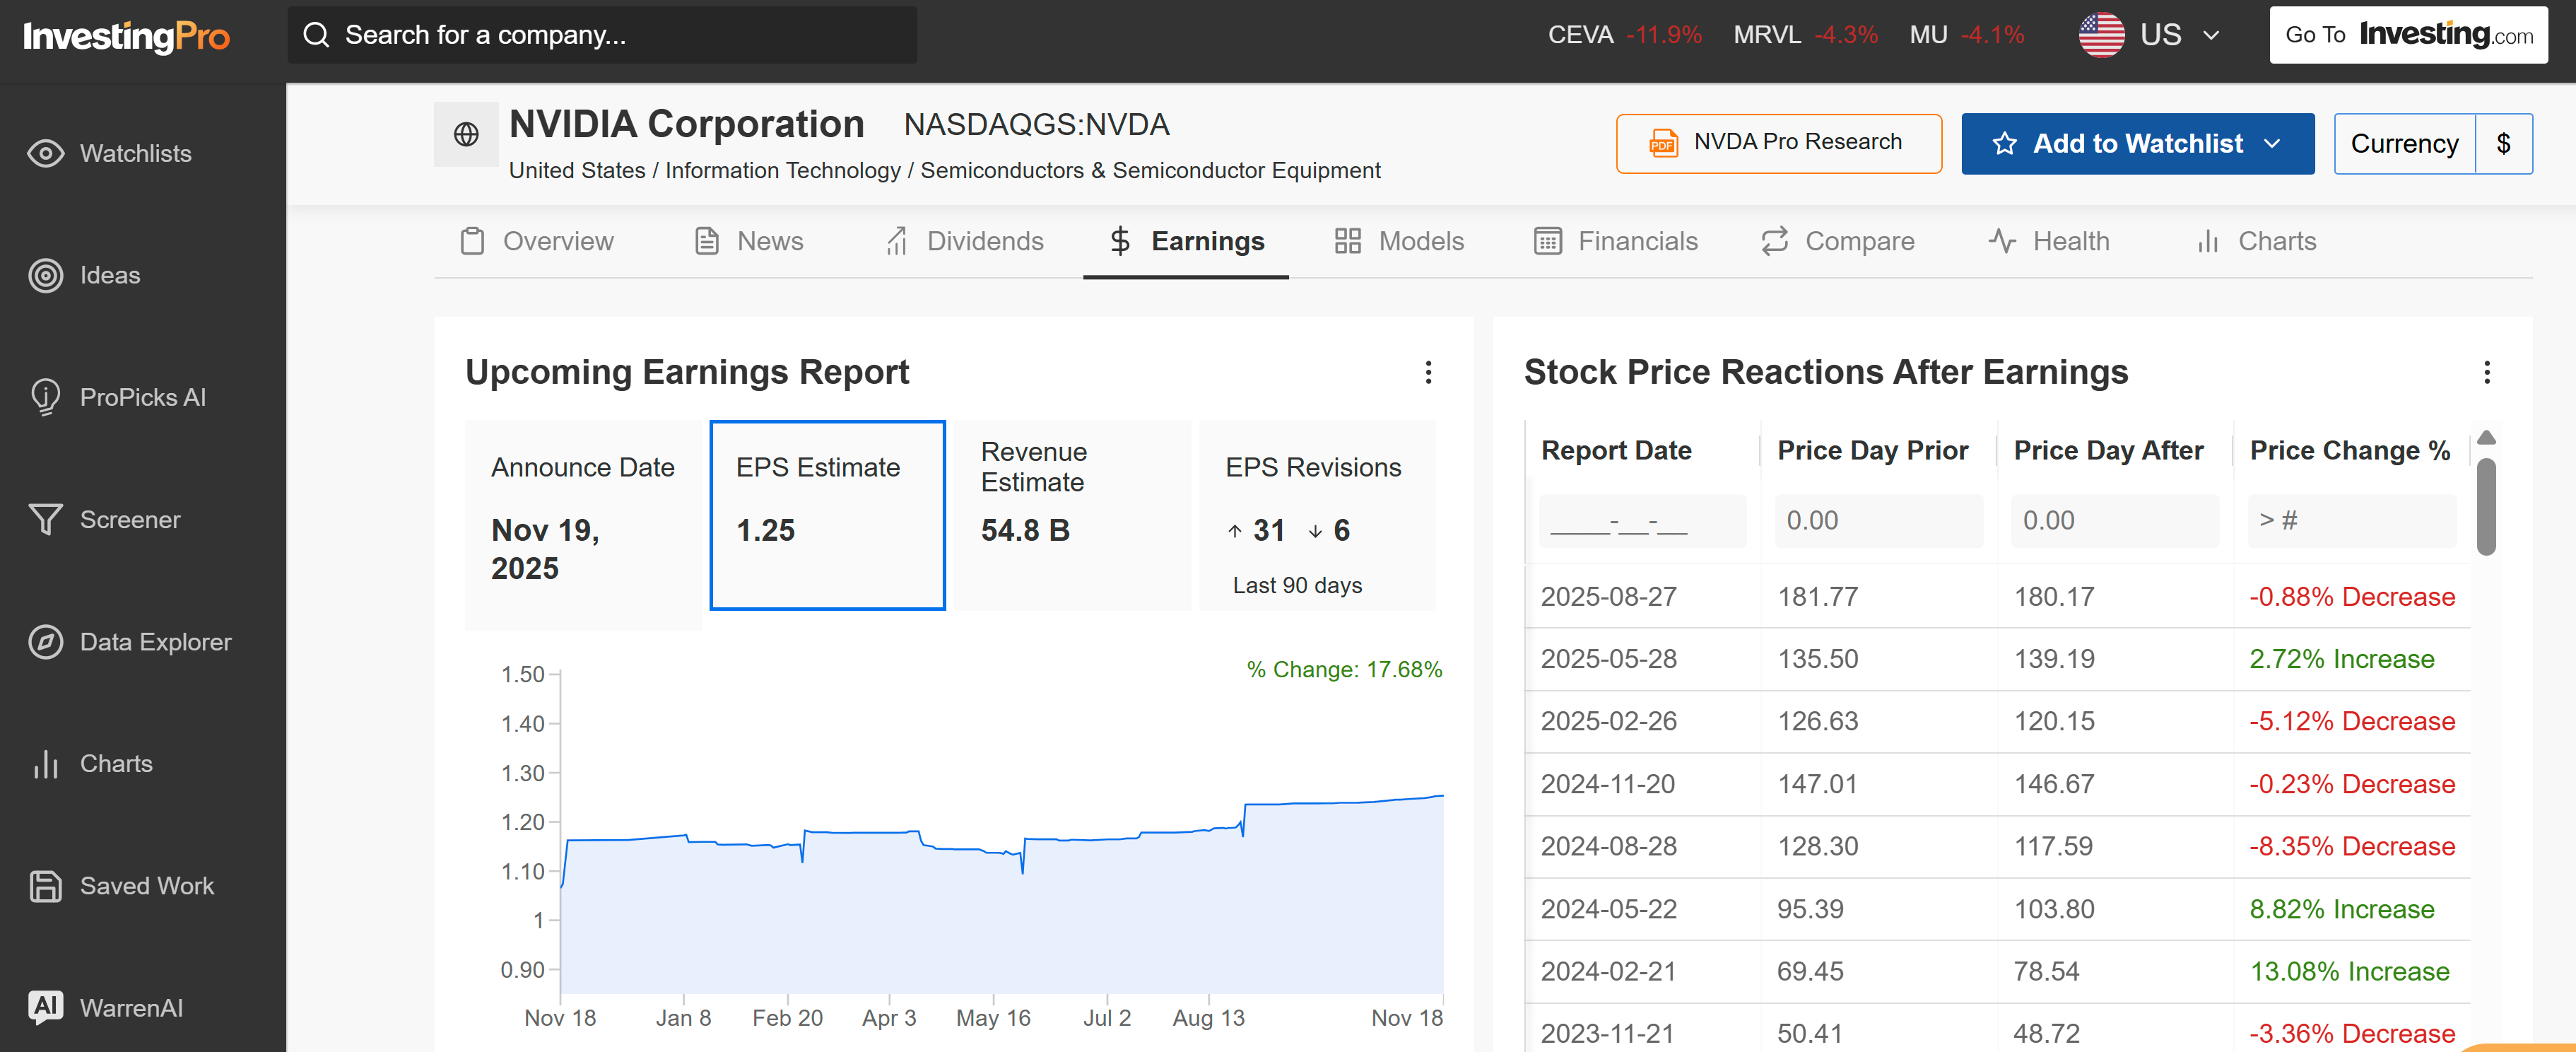Open the Dividends tab
Image resolution: width=2576 pixels, height=1052 pixels.
pyautogui.click(x=985, y=241)
